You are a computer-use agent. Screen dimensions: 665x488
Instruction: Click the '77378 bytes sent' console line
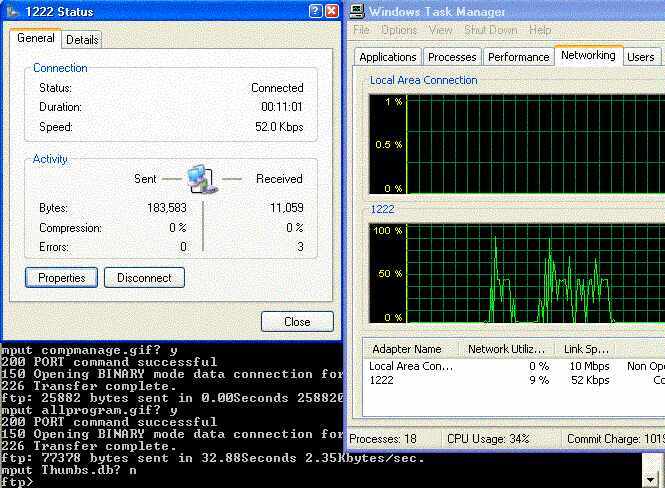(212, 458)
